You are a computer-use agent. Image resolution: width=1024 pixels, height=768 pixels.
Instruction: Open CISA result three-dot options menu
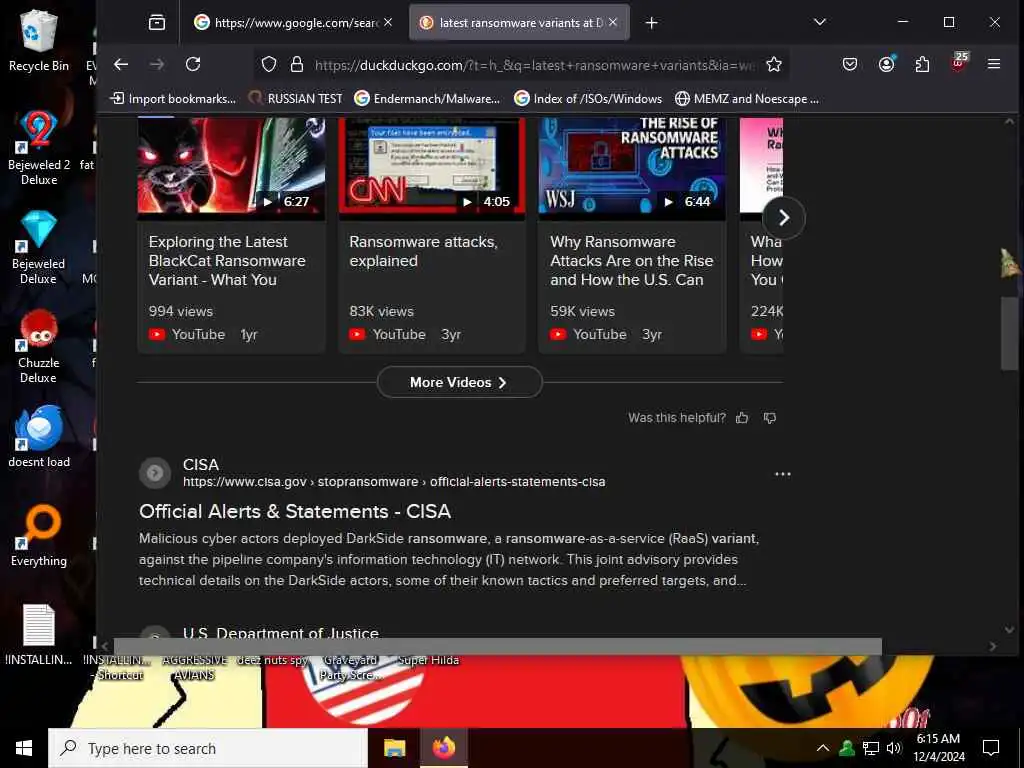[x=782, y=473]
